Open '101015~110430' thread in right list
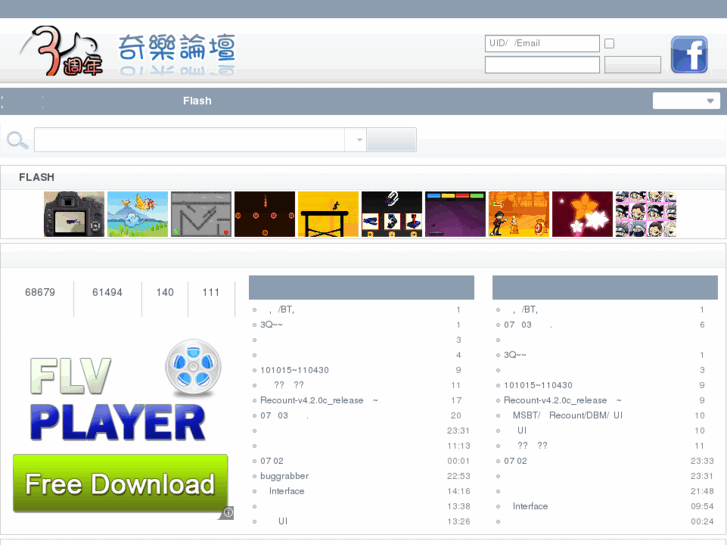This screenshot has width=727, height=545. click(x=538, y=385)
